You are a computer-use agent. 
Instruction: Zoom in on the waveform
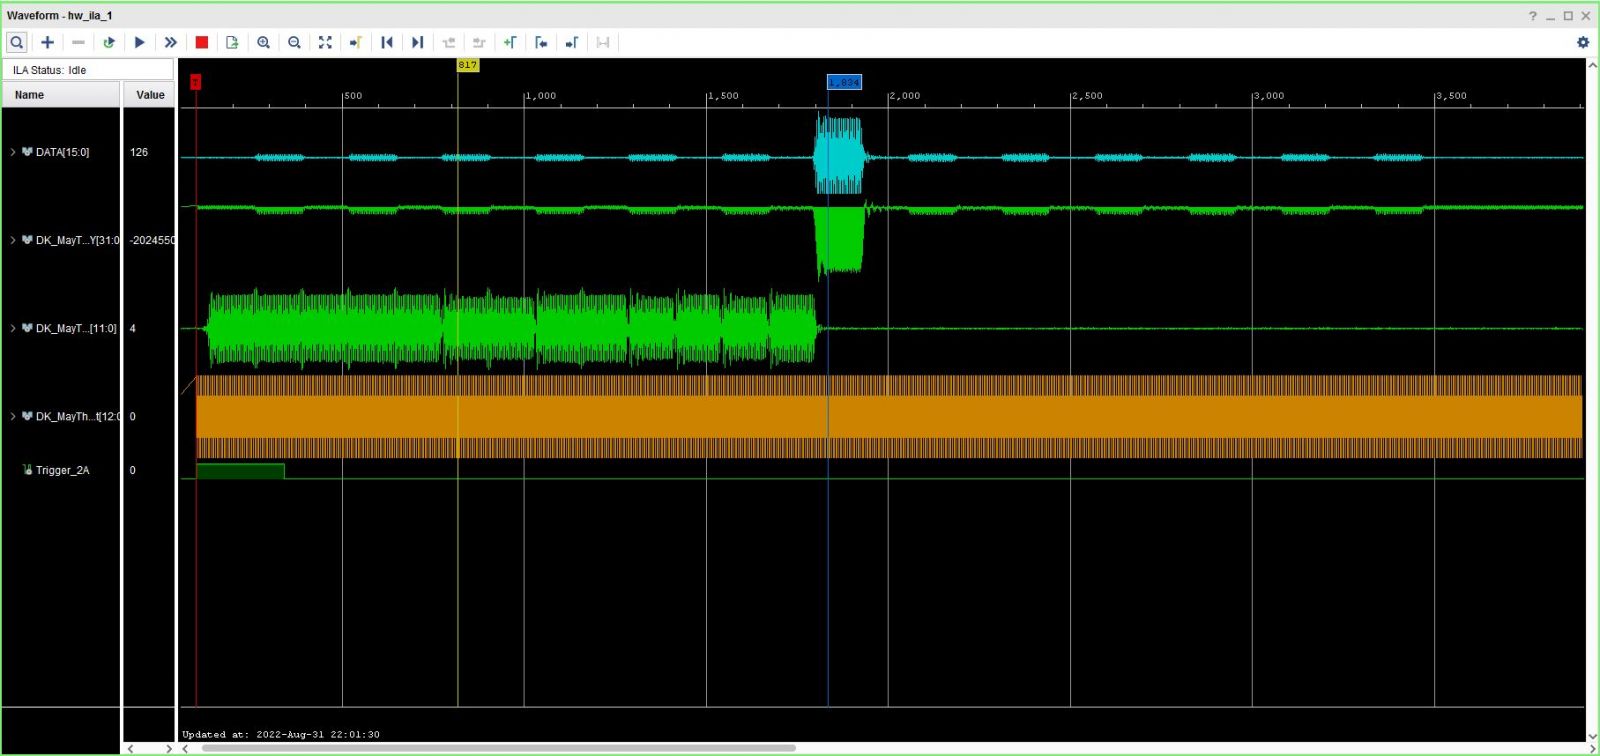[263, 42]
